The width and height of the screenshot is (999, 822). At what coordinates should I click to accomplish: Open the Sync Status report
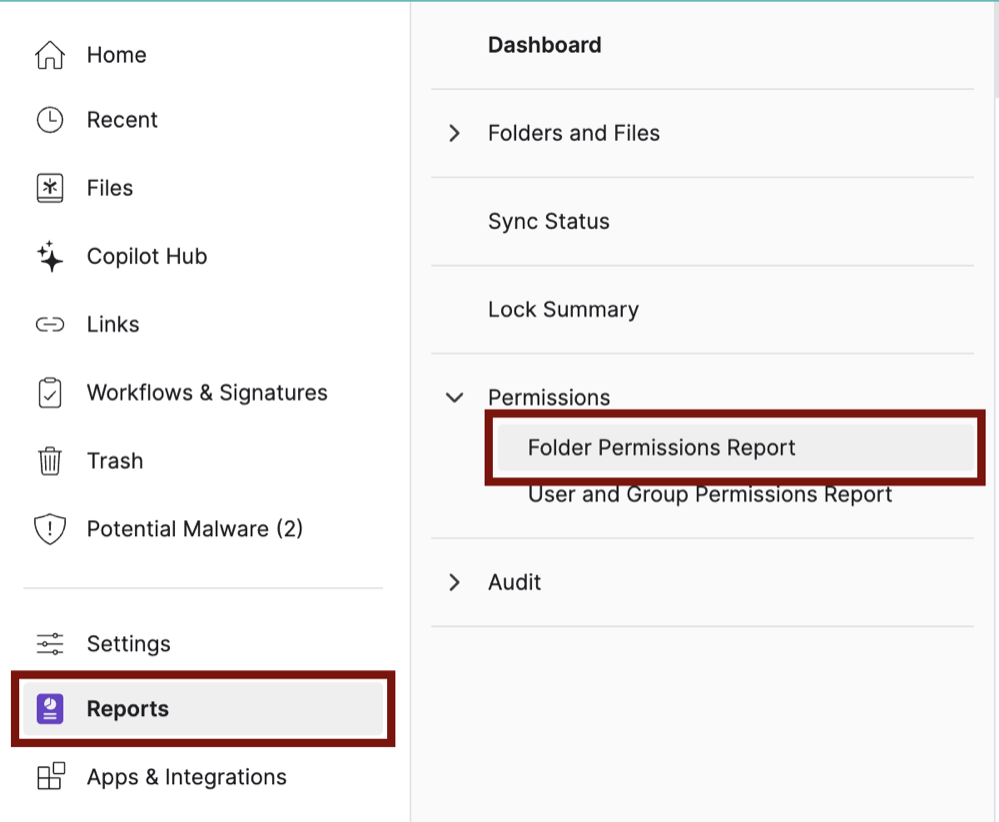548,221
